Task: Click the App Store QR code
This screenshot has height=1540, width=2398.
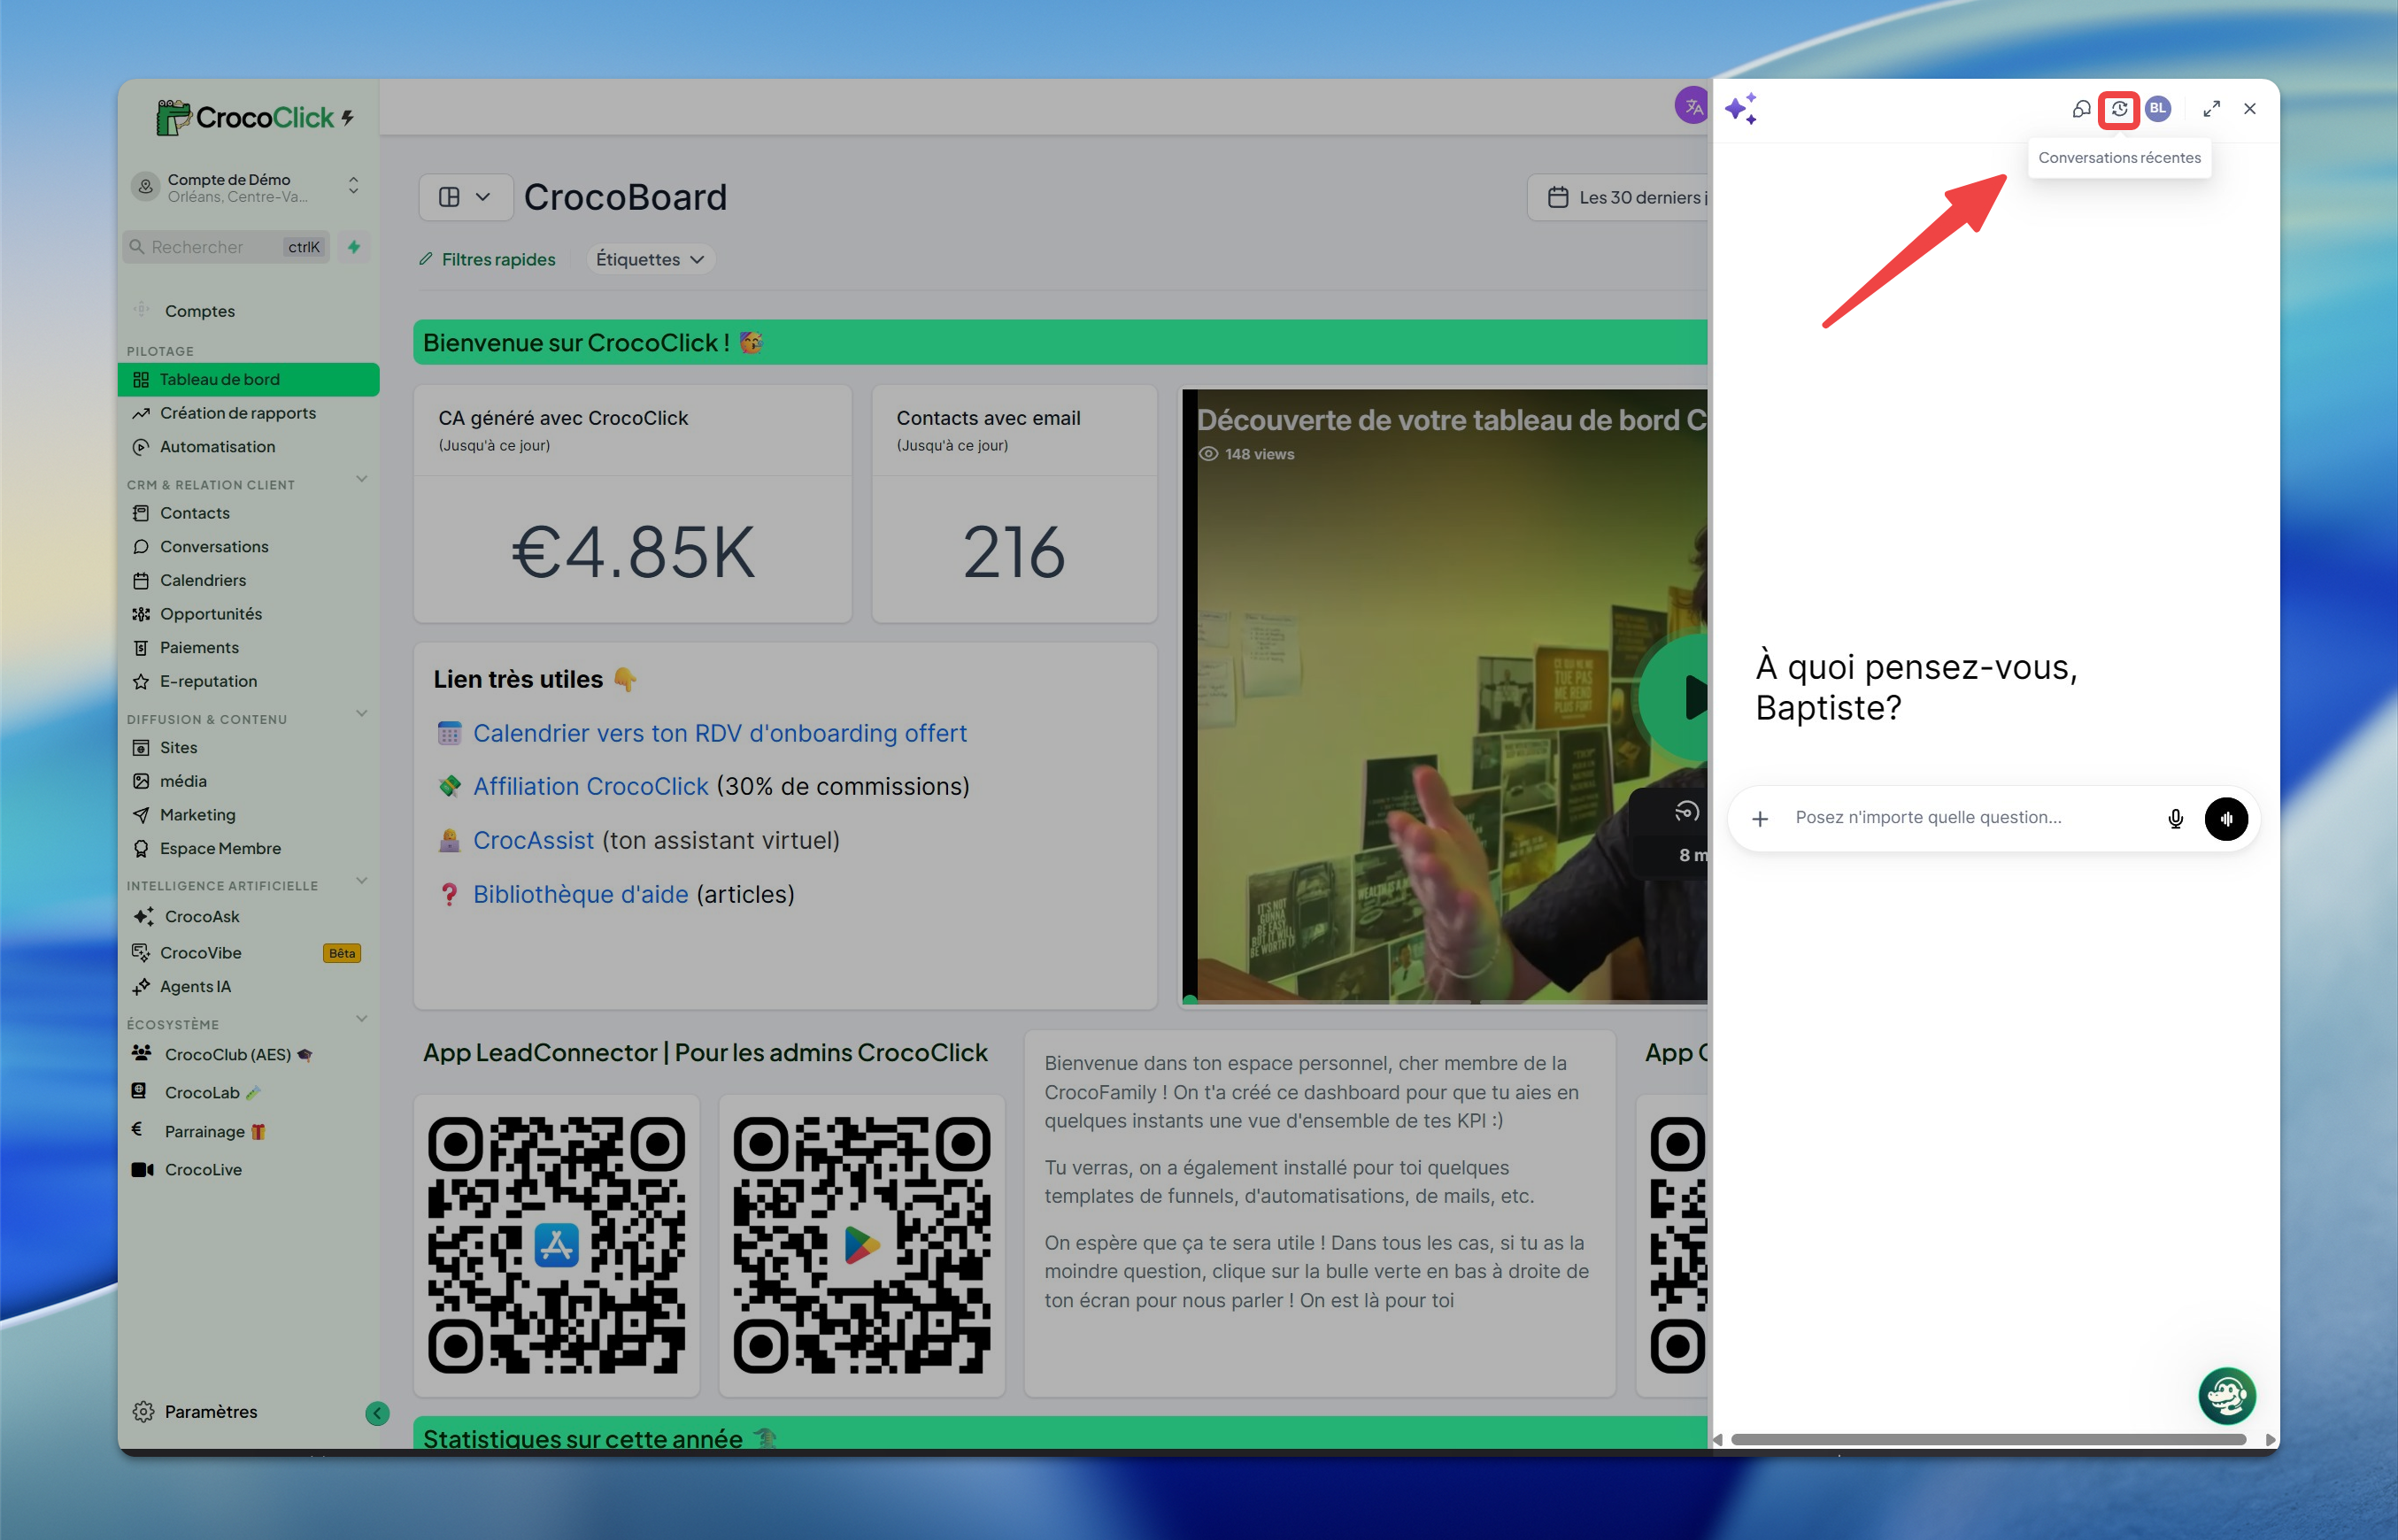Action: tap(557, 1246)
